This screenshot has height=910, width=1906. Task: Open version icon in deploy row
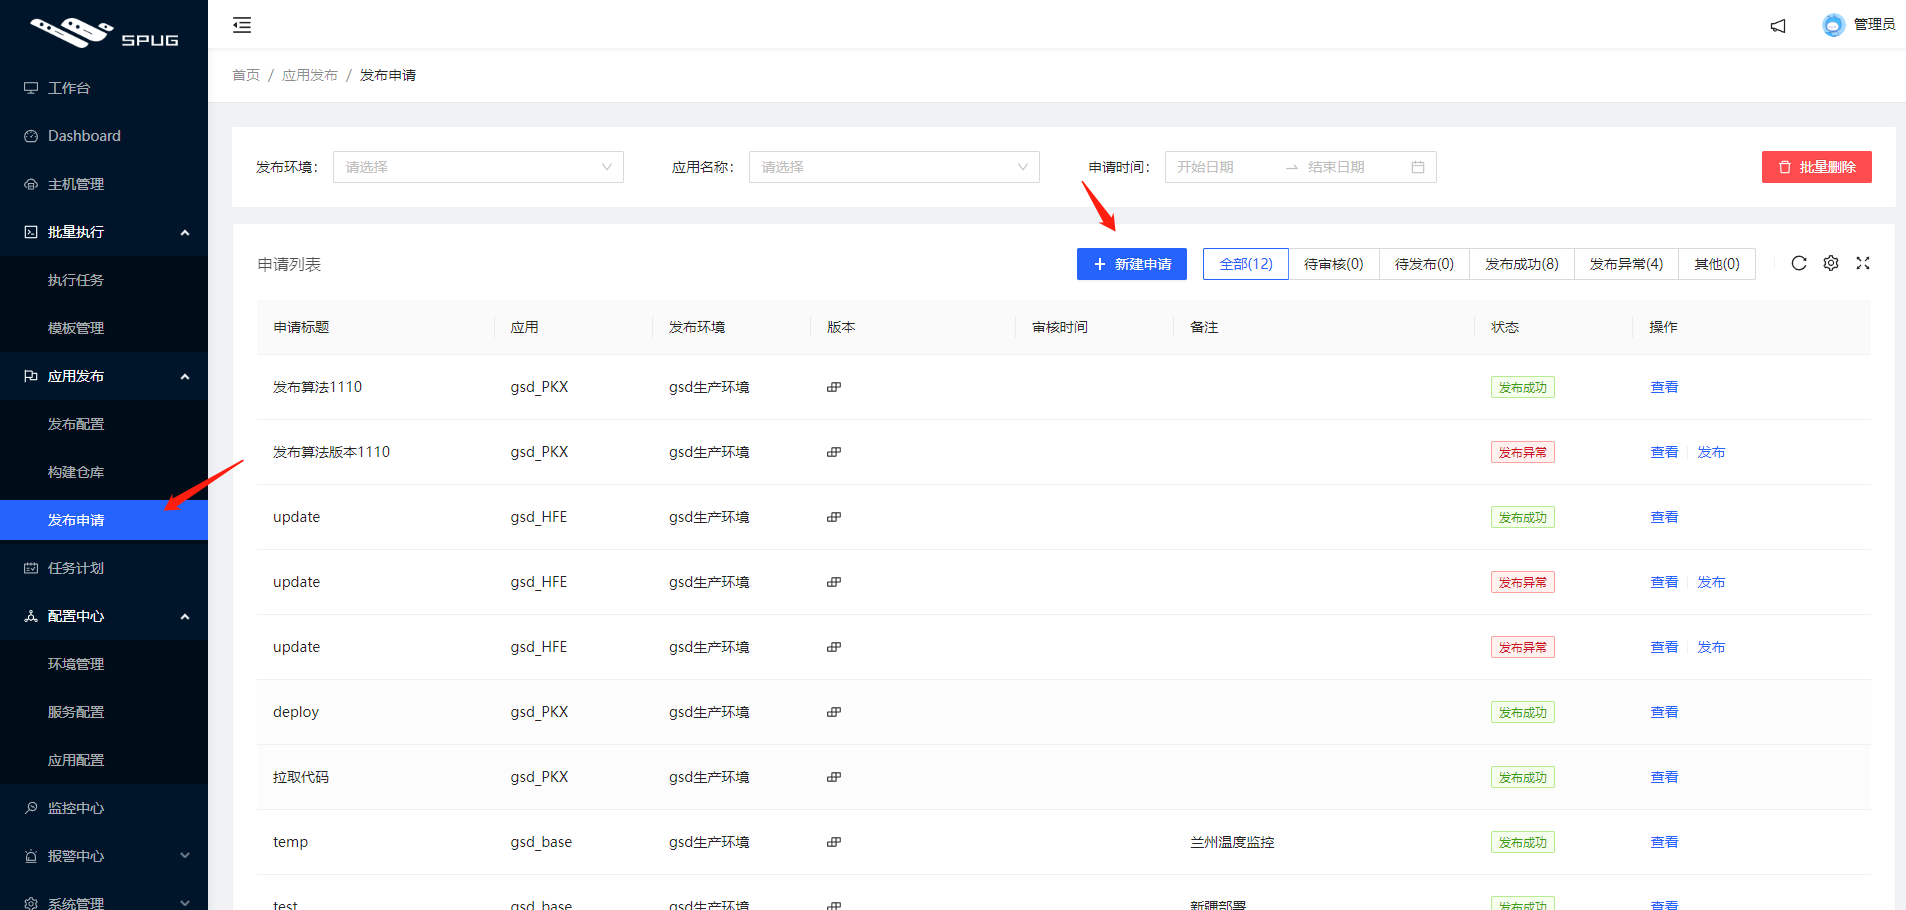pos(834,712)
